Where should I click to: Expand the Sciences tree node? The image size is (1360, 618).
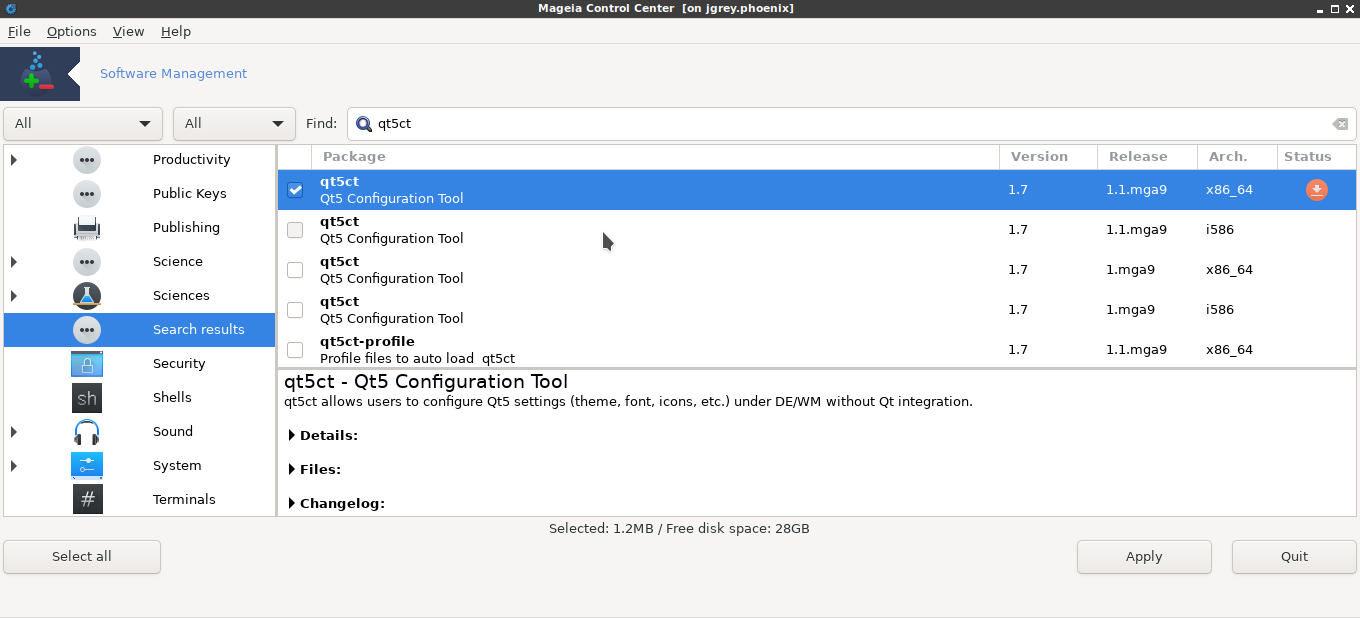point(14,296)
